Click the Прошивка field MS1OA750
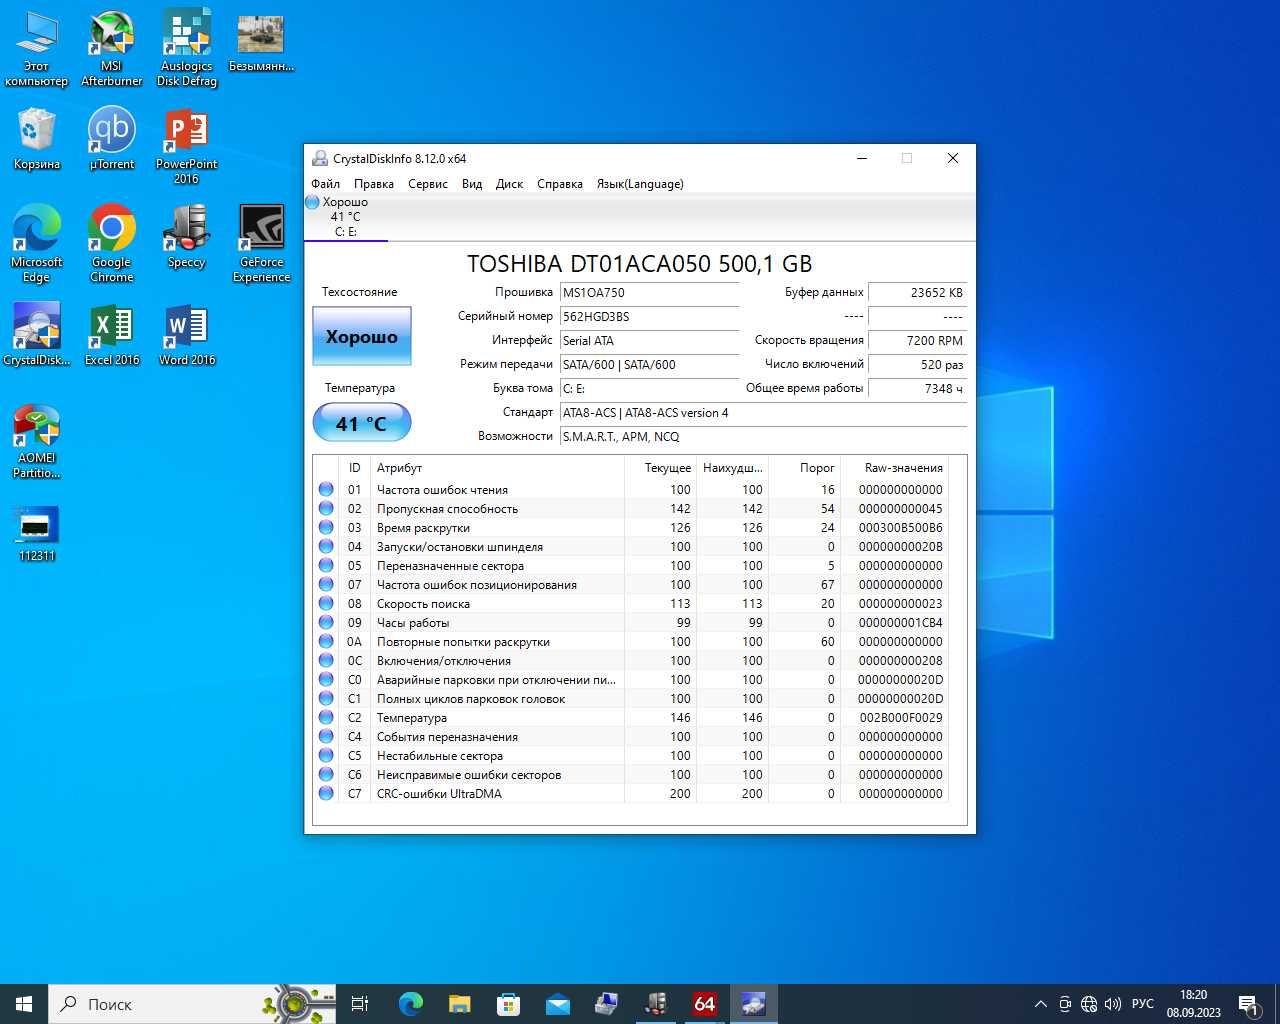The image size is (1280, 1024). click(649, 293)
